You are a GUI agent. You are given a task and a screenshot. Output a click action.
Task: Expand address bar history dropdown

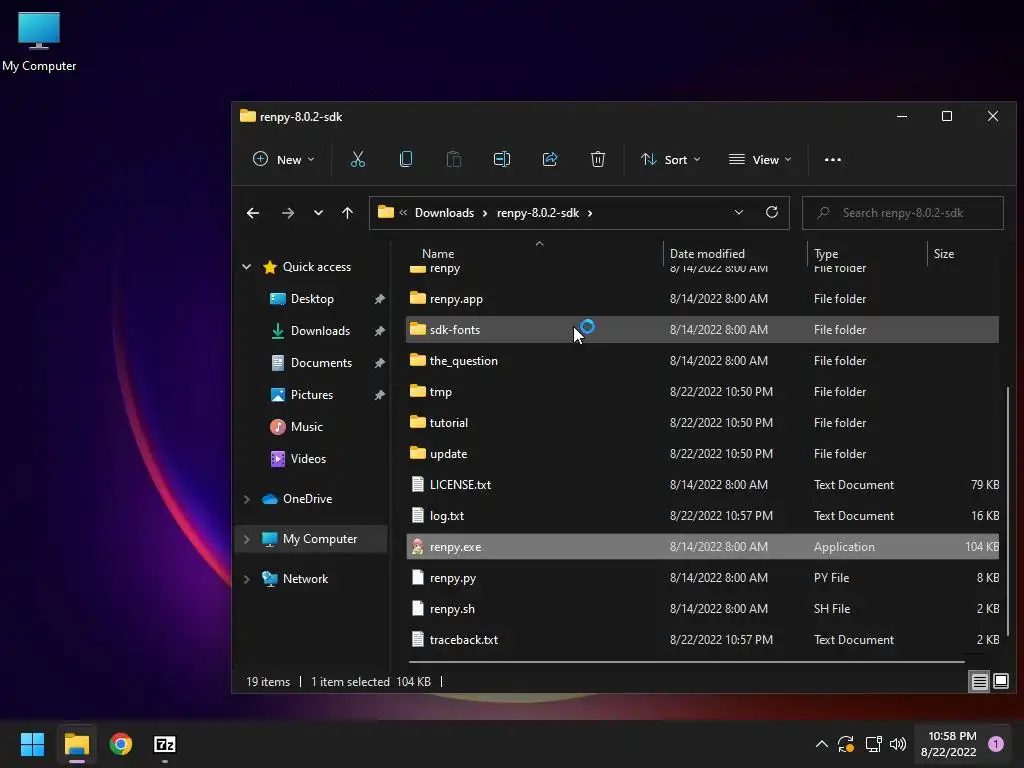pos(739,212)
